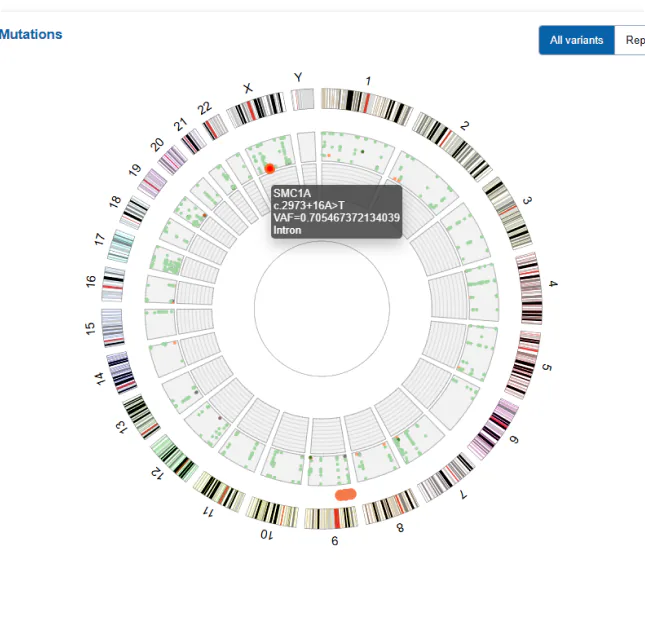Click the chromosome 17 teal ideogram
The width and height of the screenshot is (645, 625).
coord(121,246)
